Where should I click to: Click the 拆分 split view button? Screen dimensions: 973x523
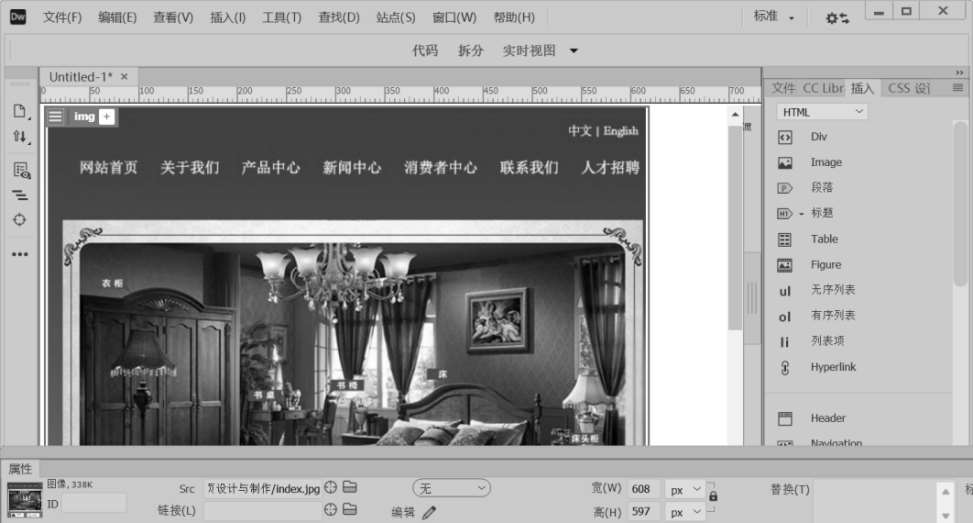point(470,50)
